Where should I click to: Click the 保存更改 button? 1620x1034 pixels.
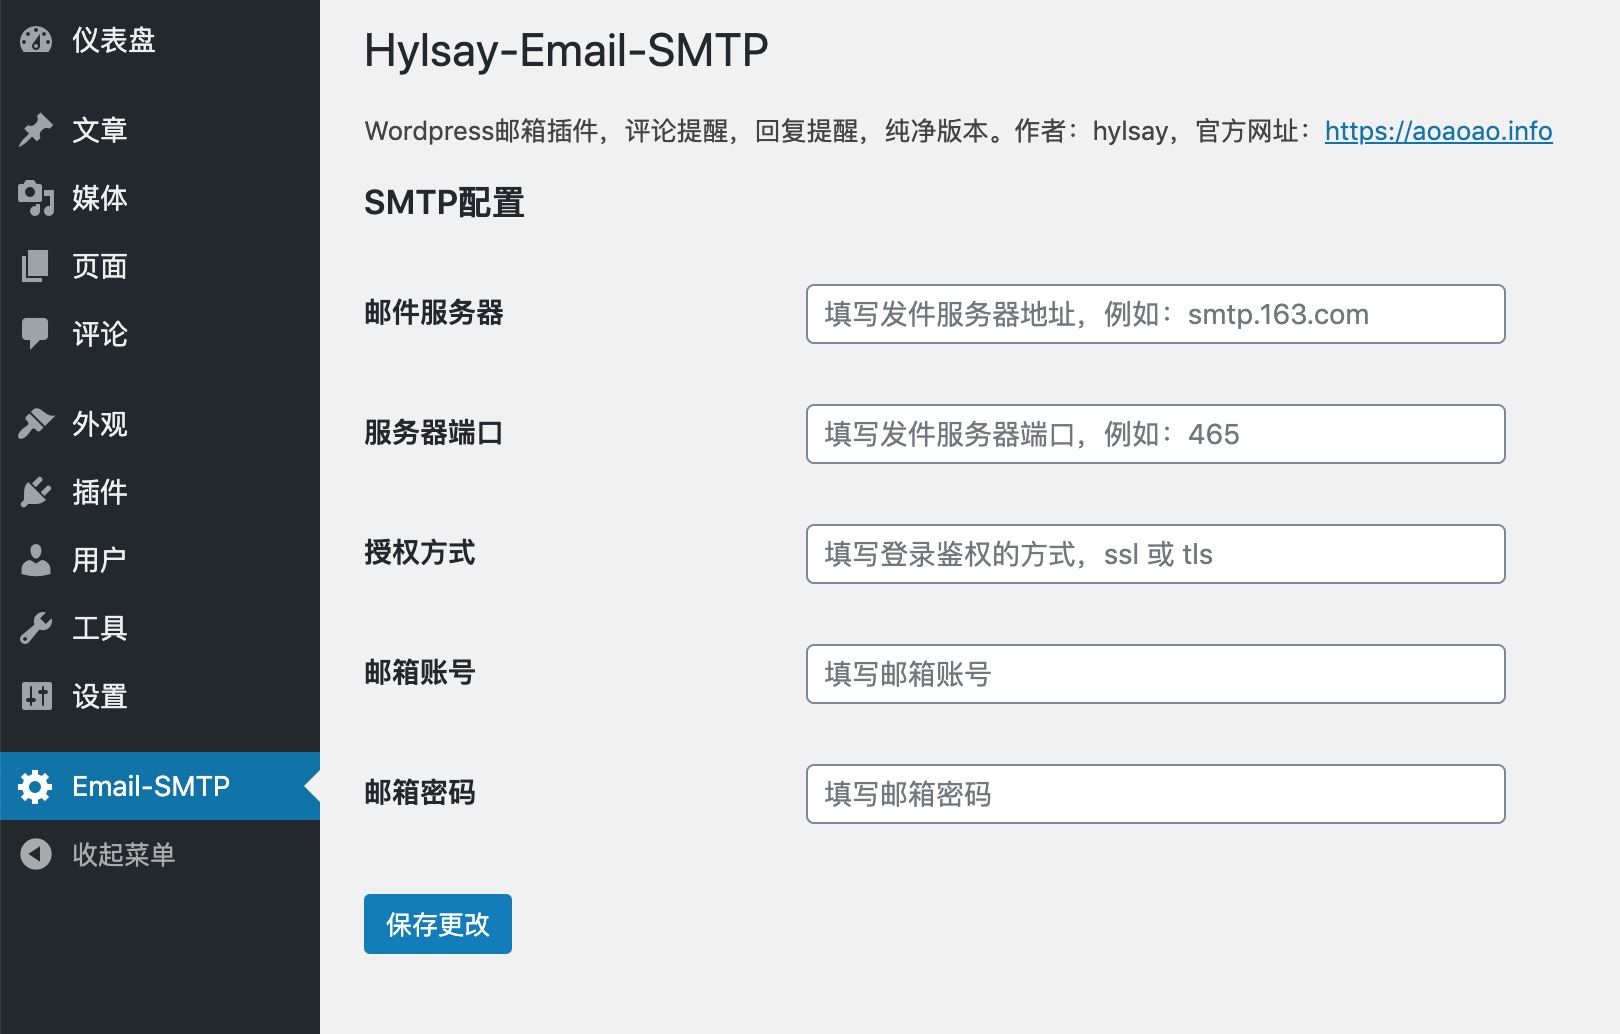(437, 924)
